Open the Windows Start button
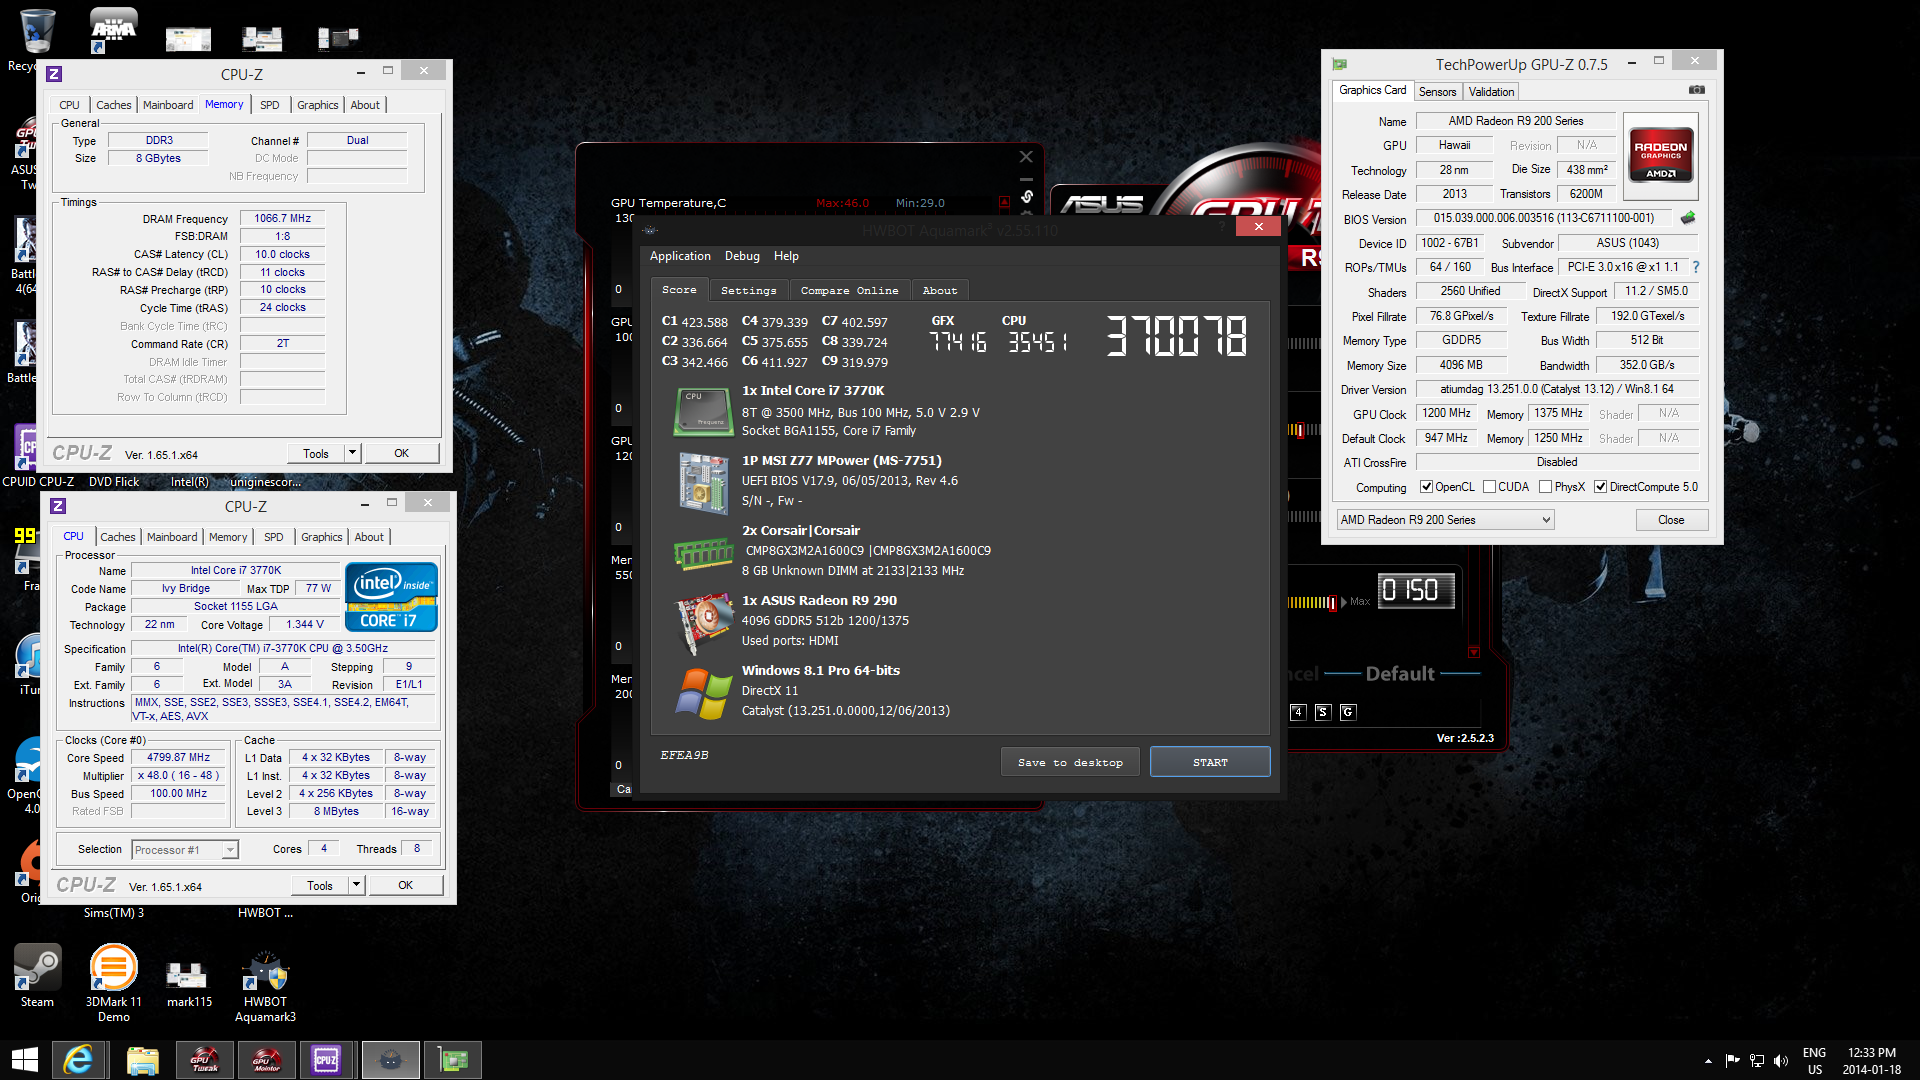 click(x=25, y=1060)
